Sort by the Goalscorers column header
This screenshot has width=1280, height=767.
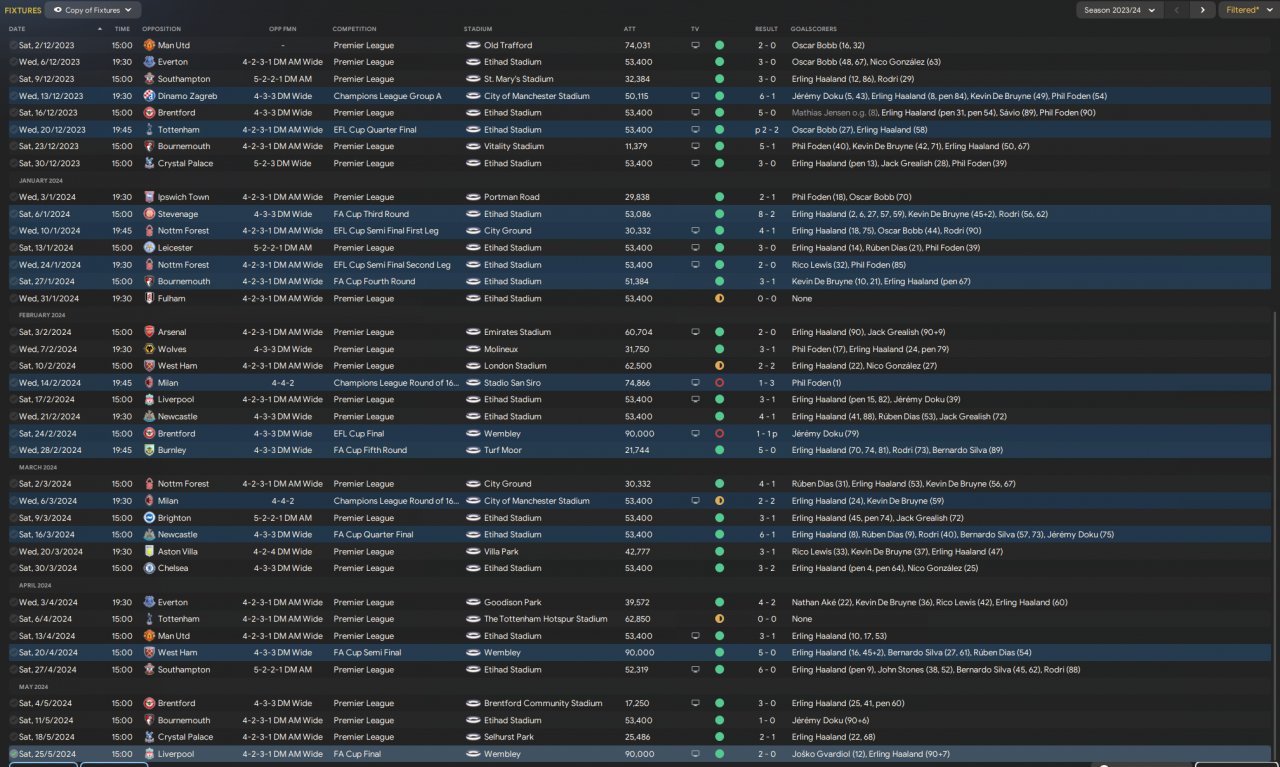(814, 29)
